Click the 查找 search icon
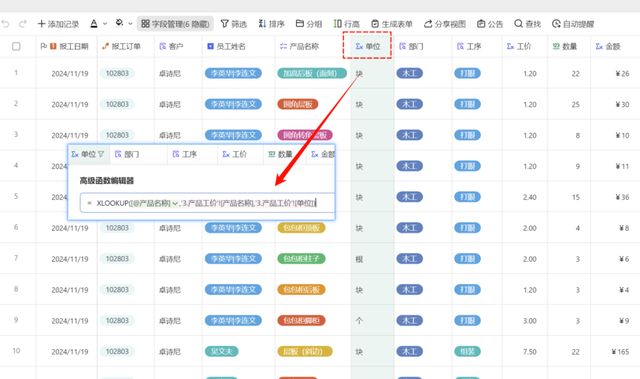The height and width of the screenshot is (379, 640). click(518, 24)
